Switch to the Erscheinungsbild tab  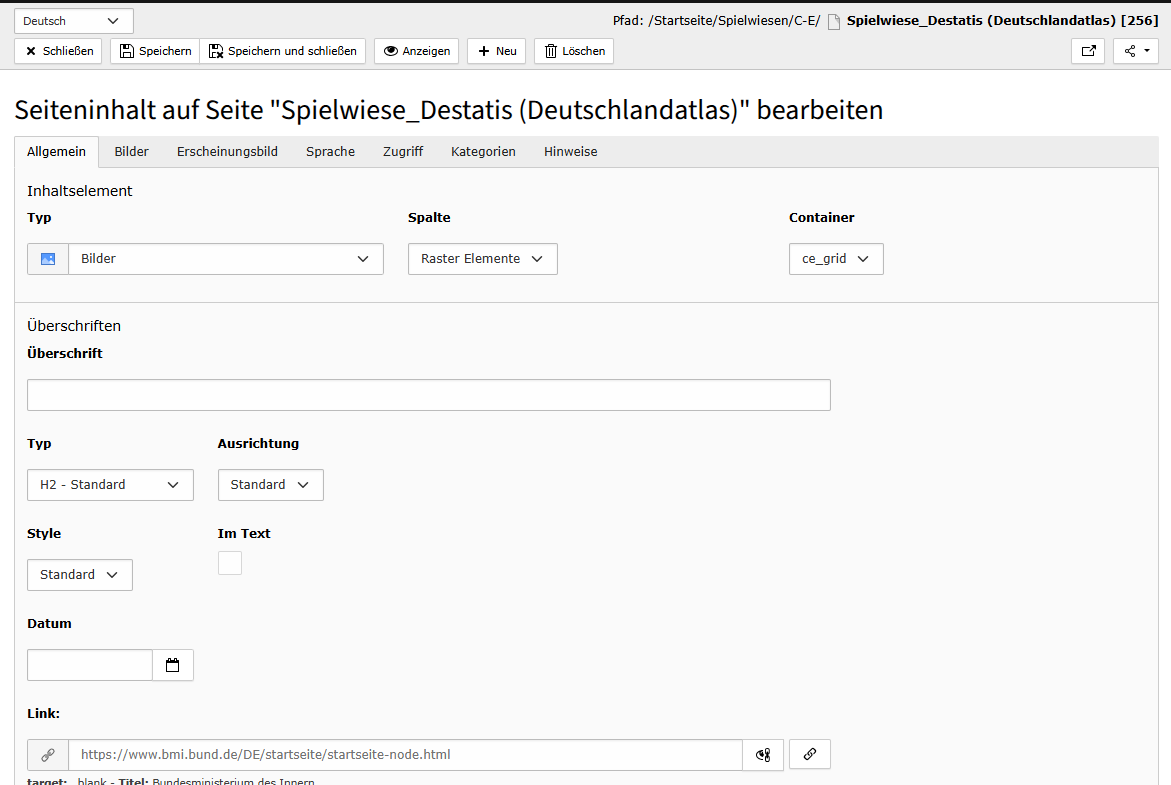227,152
